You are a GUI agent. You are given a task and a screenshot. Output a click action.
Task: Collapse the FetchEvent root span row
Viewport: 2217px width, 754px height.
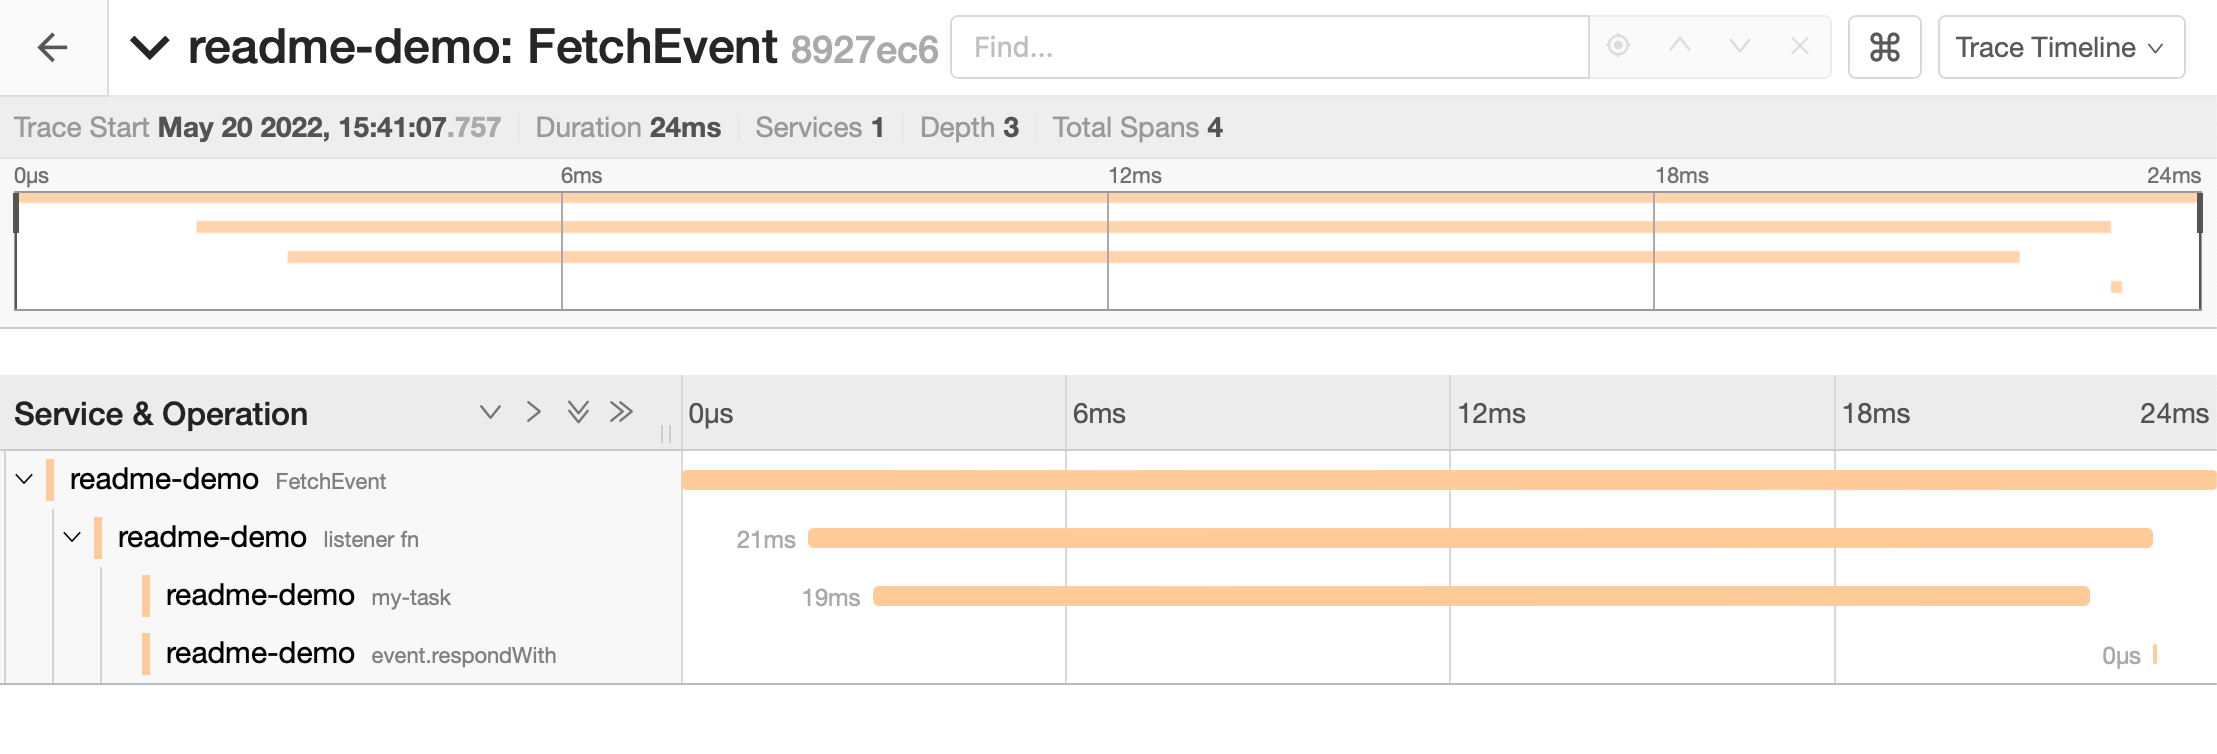[x=24, y=479]
